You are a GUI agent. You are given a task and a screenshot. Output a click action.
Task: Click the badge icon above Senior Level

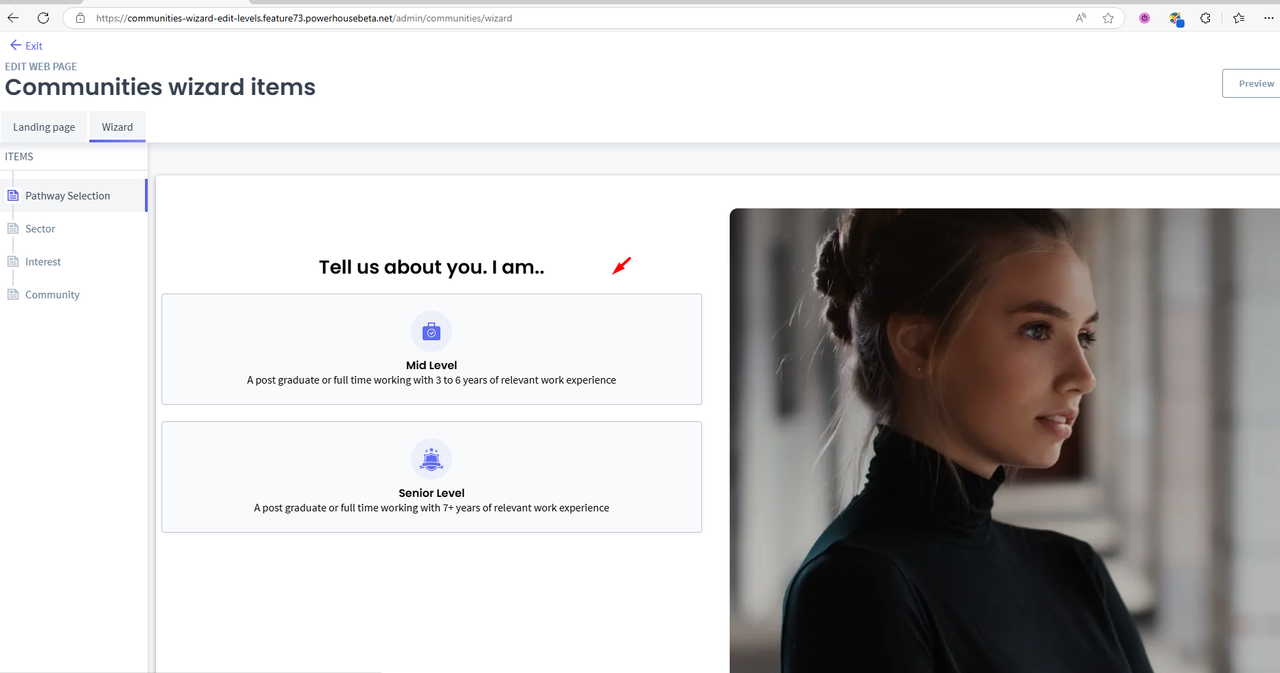(431, 459)
